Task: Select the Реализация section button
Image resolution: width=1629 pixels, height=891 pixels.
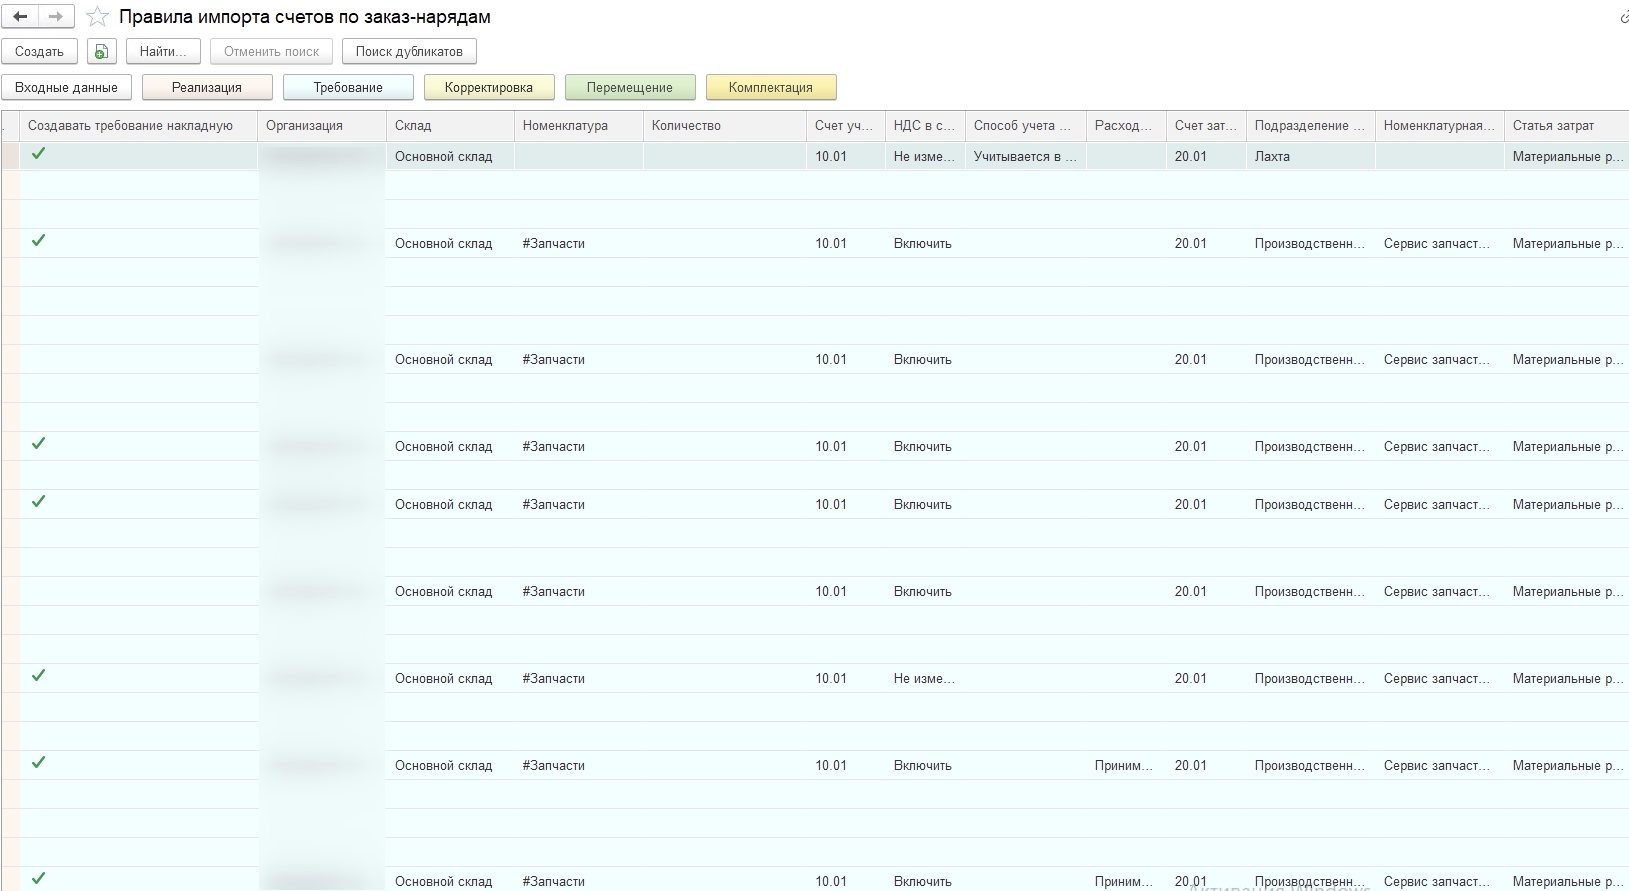Action: [x=207, y=88]
